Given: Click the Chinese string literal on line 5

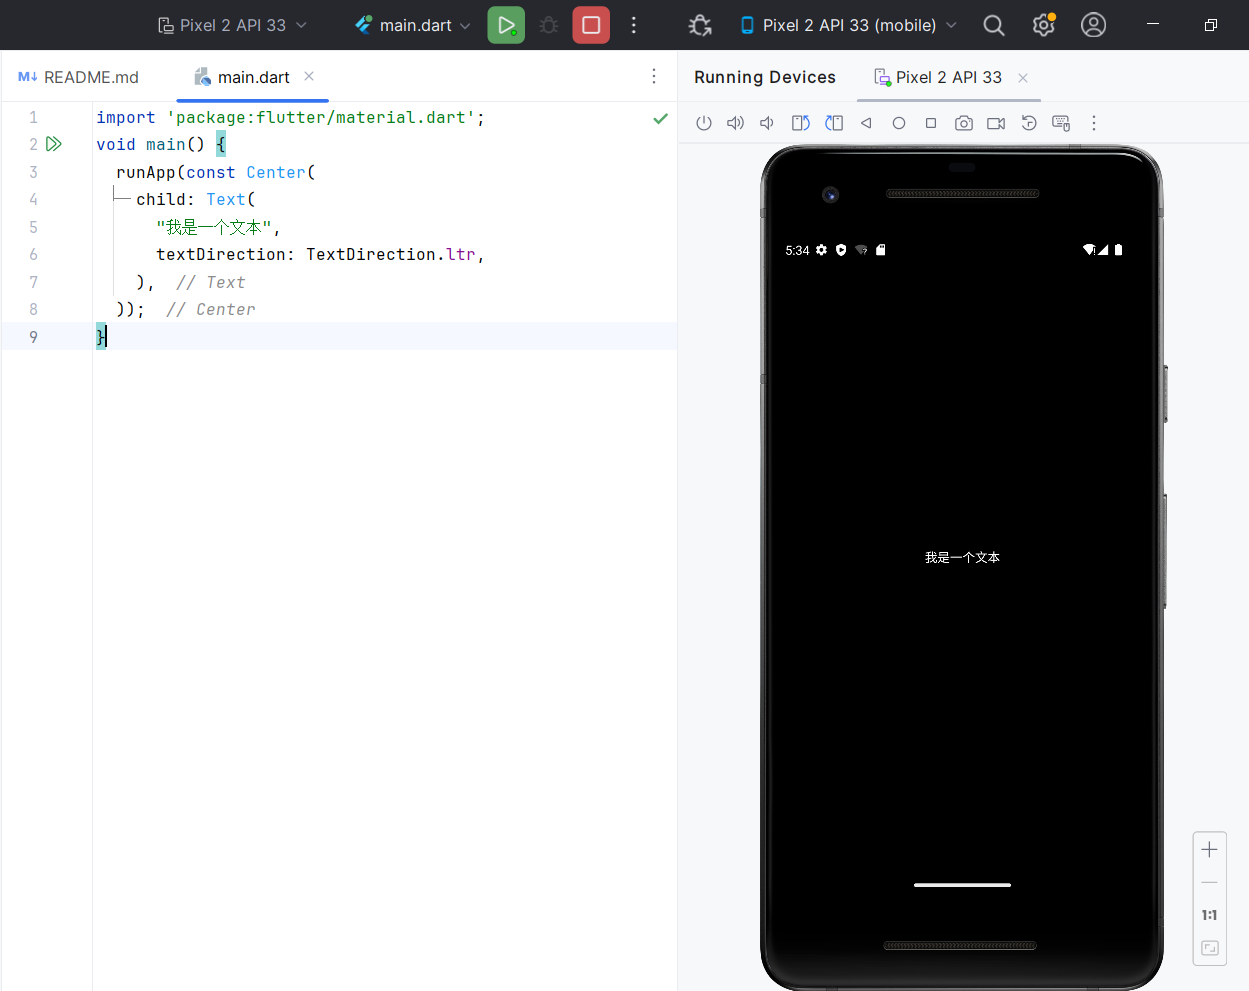Looking at the screenshot, I should coord(214,227).
